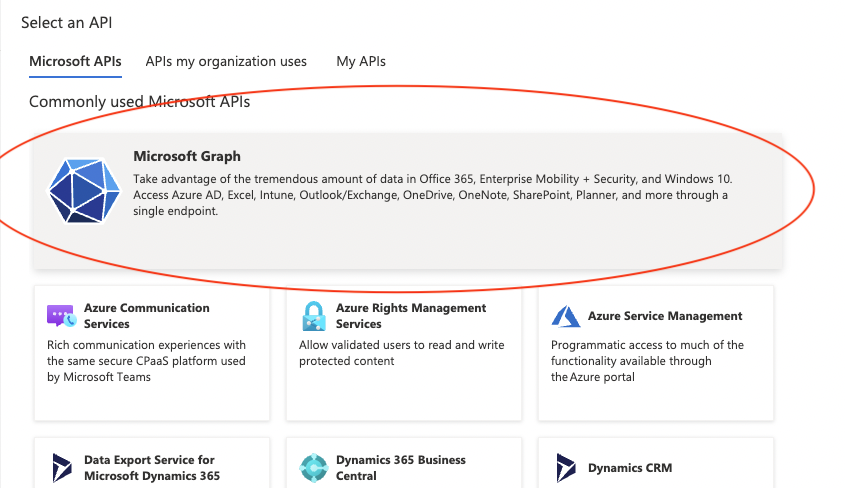This screenshot has height=488, width=845.
Task: Click 'Rich communication experiences' description text
Action: [146, 361]
